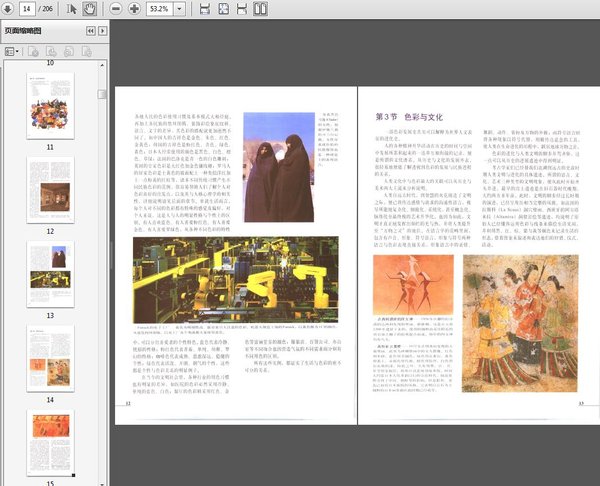The image size is (600, 486).
Task: Choose the Select (arrow cursor) tool
Action: 72,9
